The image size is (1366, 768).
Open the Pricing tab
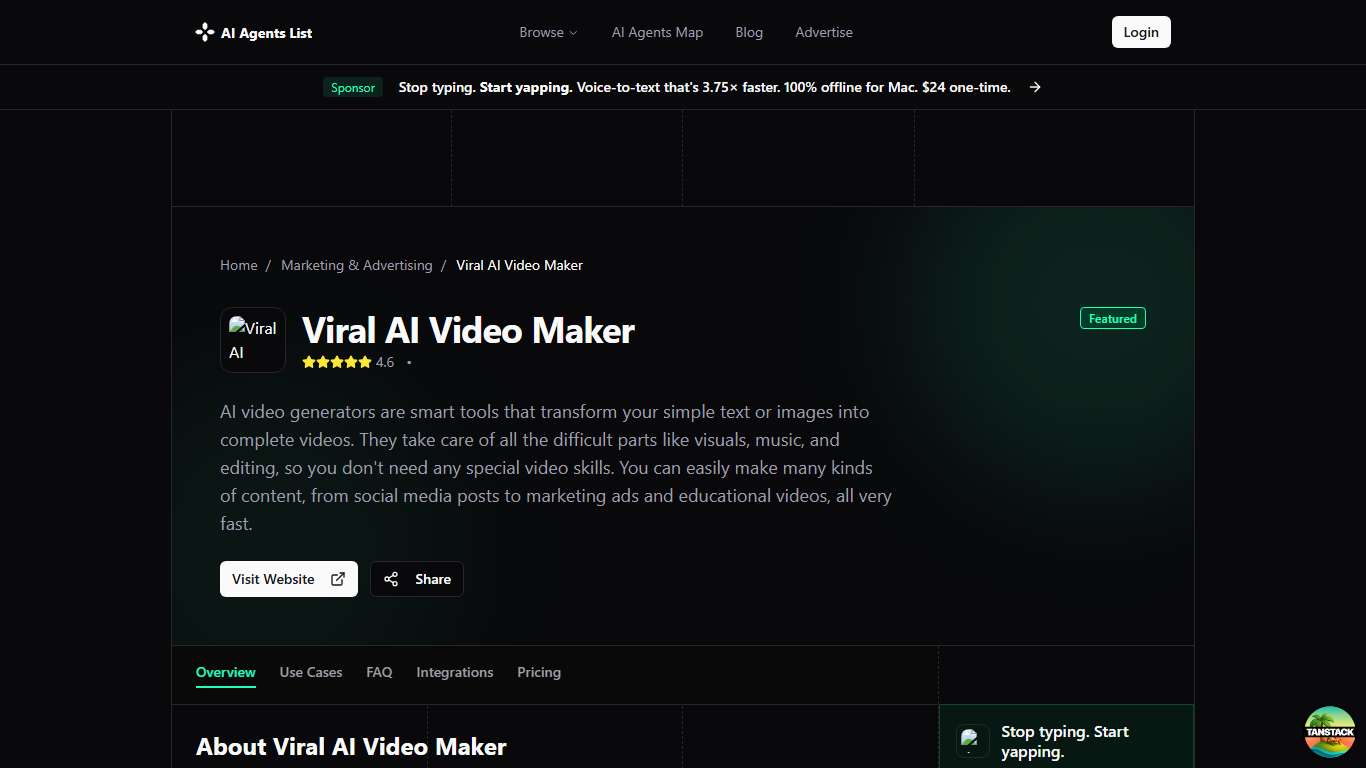(539, 672)
